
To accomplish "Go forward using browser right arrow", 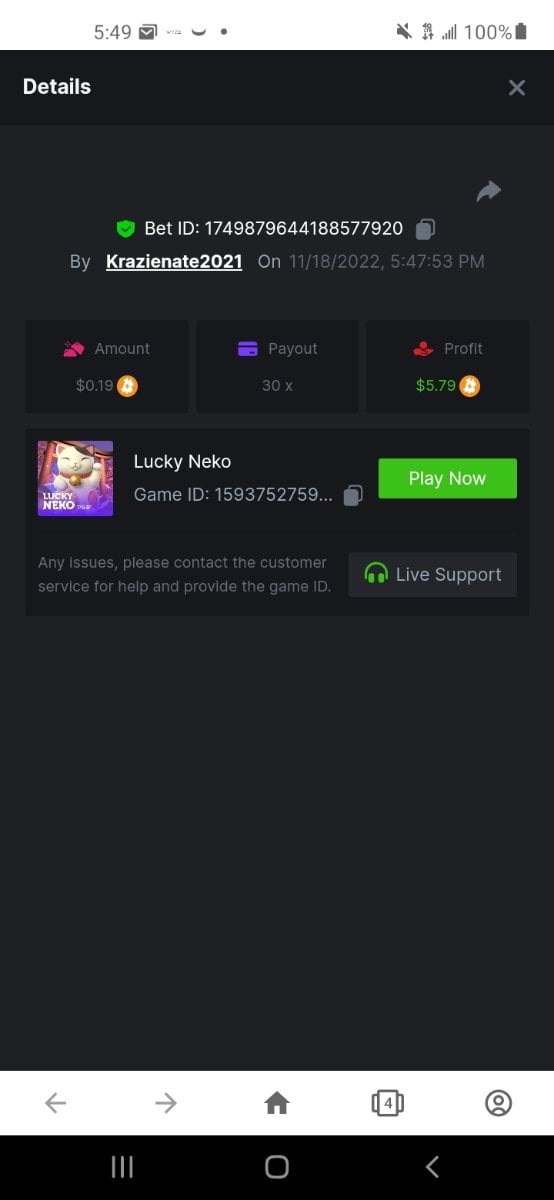I will click(x=166, y=1103).
